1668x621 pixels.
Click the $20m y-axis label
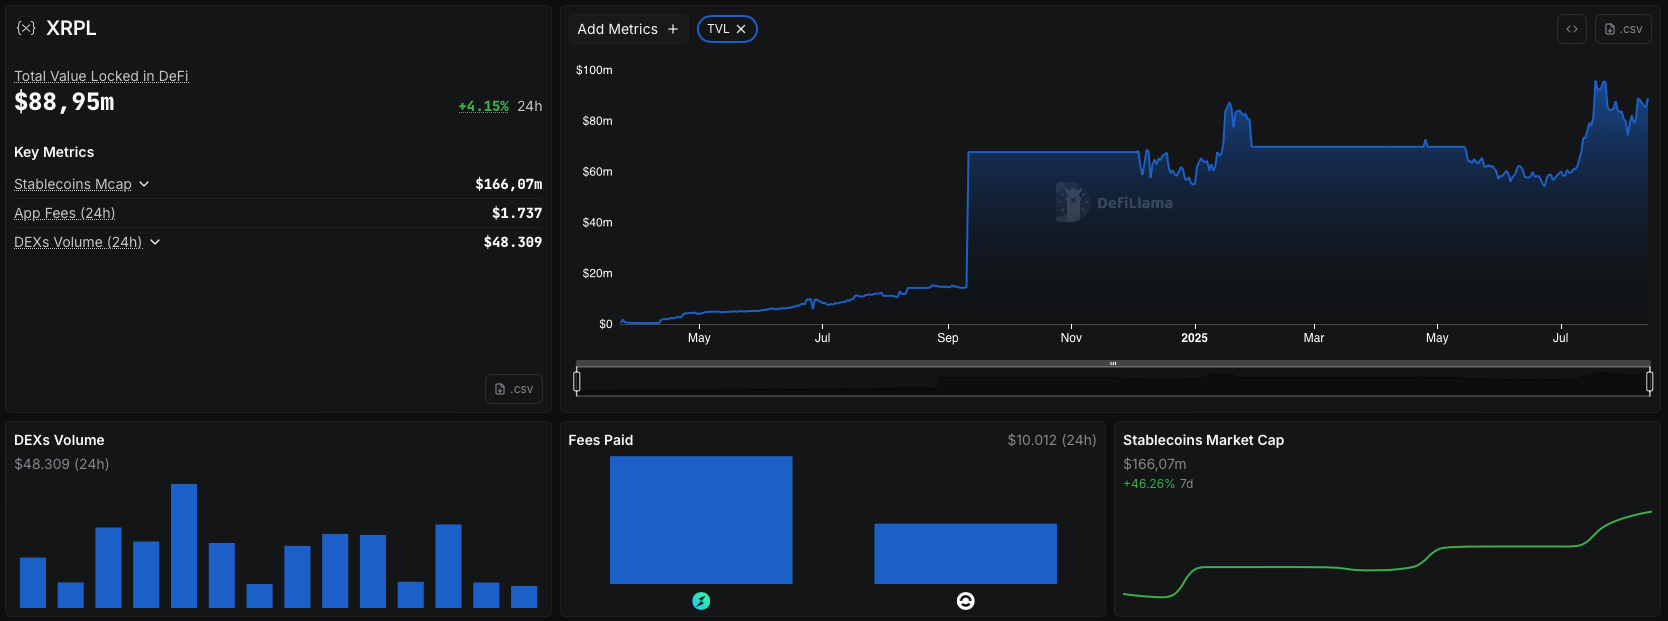(597, 273)
